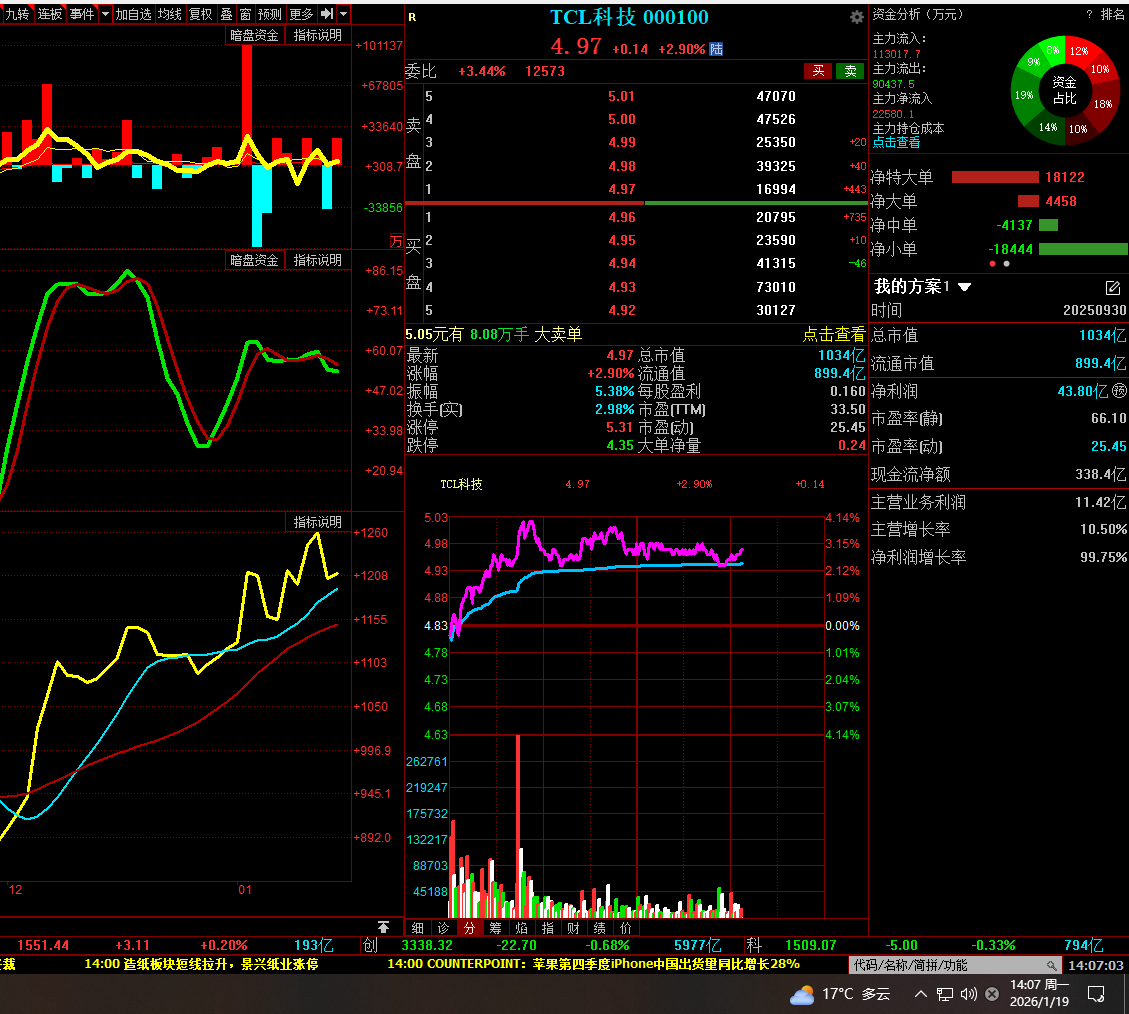Image resolution: width=1129 pixels, height=1014 pixels.
Task: Select the second white page dot under 净小单
Action: point(1007,264)
